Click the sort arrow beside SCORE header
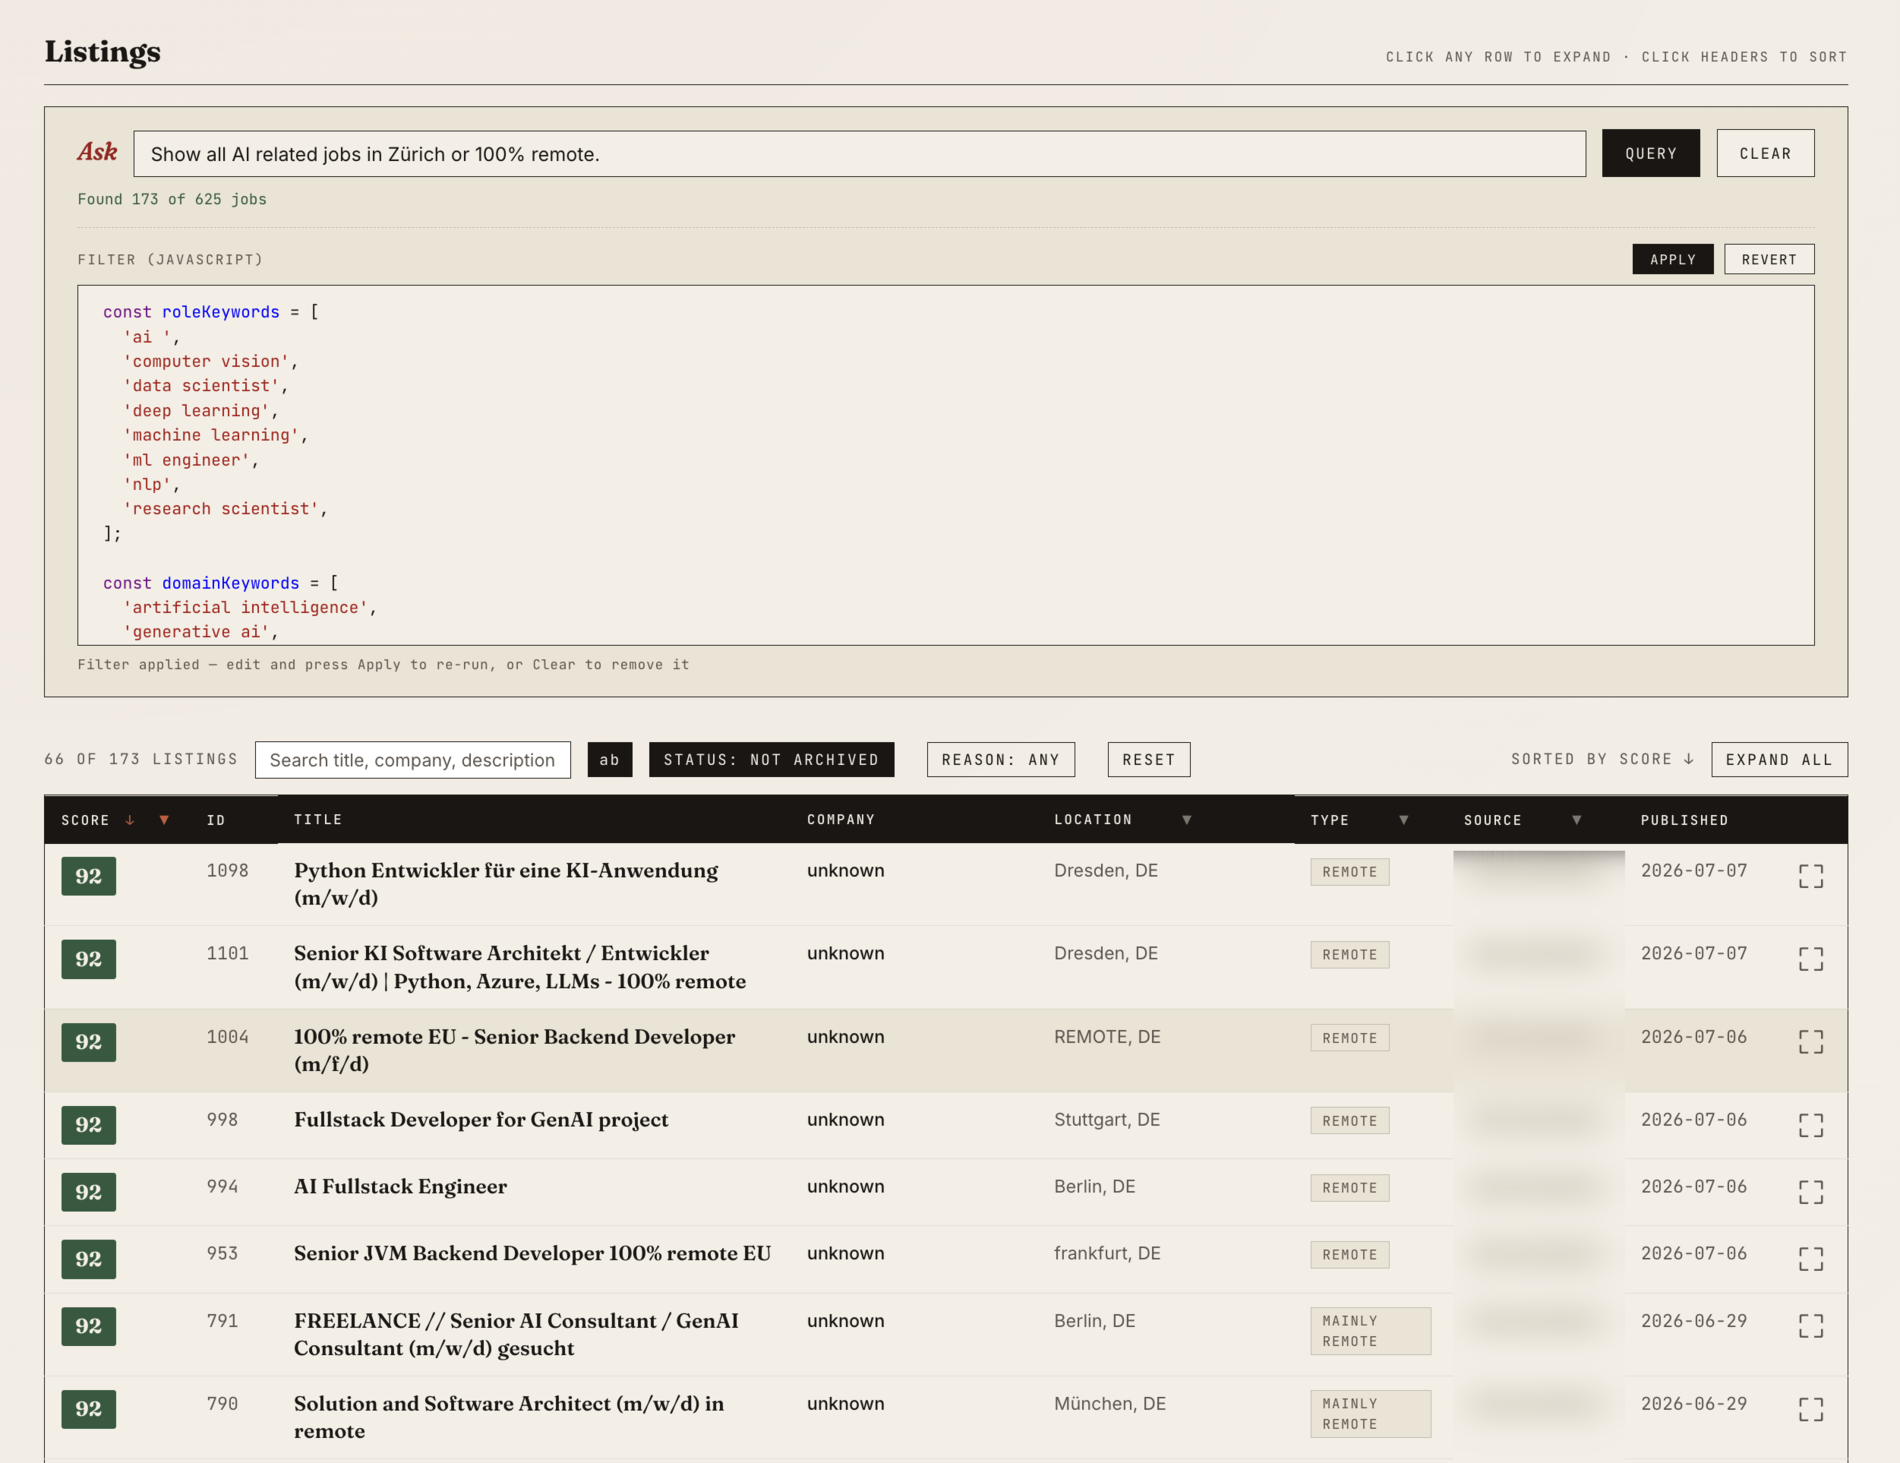 (x=130, y=820)
